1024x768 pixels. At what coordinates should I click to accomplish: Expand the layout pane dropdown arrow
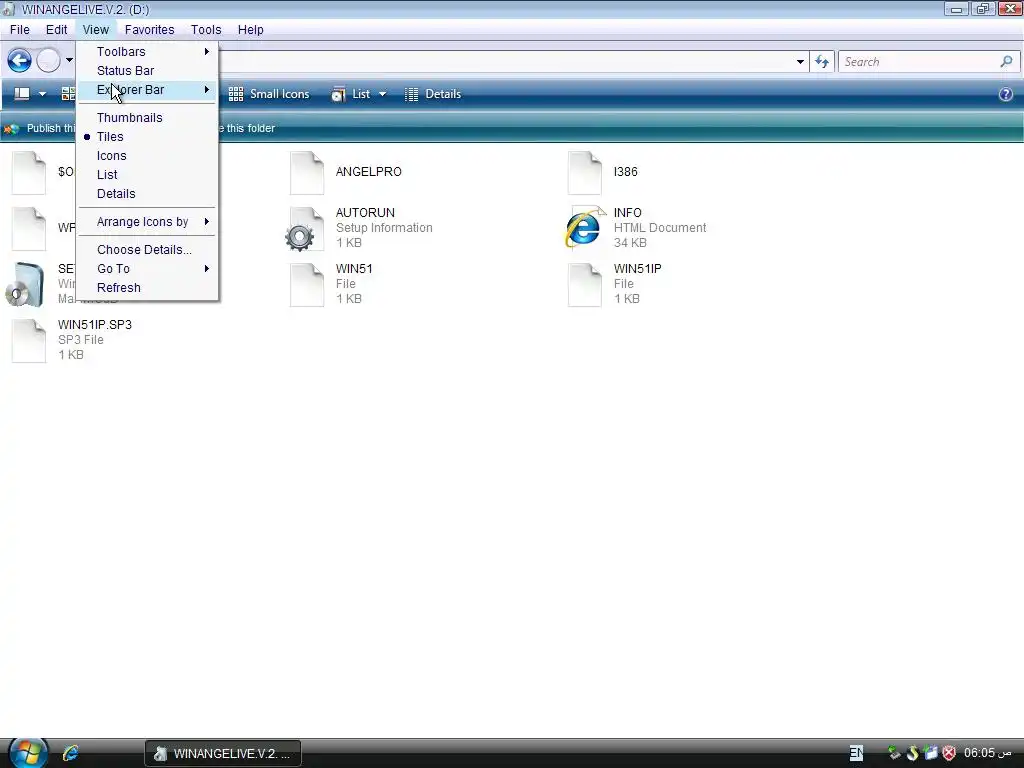[42, 94]
